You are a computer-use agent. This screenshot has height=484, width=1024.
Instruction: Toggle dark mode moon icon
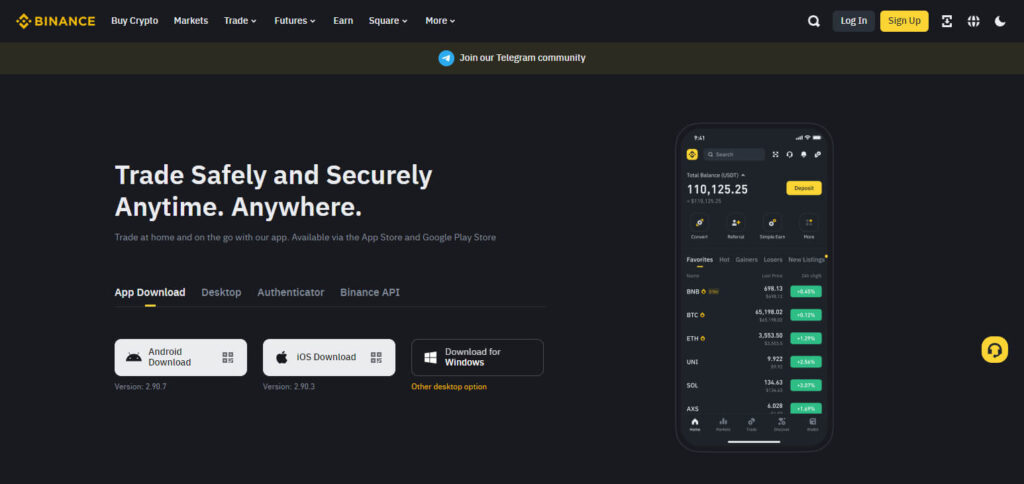pos(1000,21)
